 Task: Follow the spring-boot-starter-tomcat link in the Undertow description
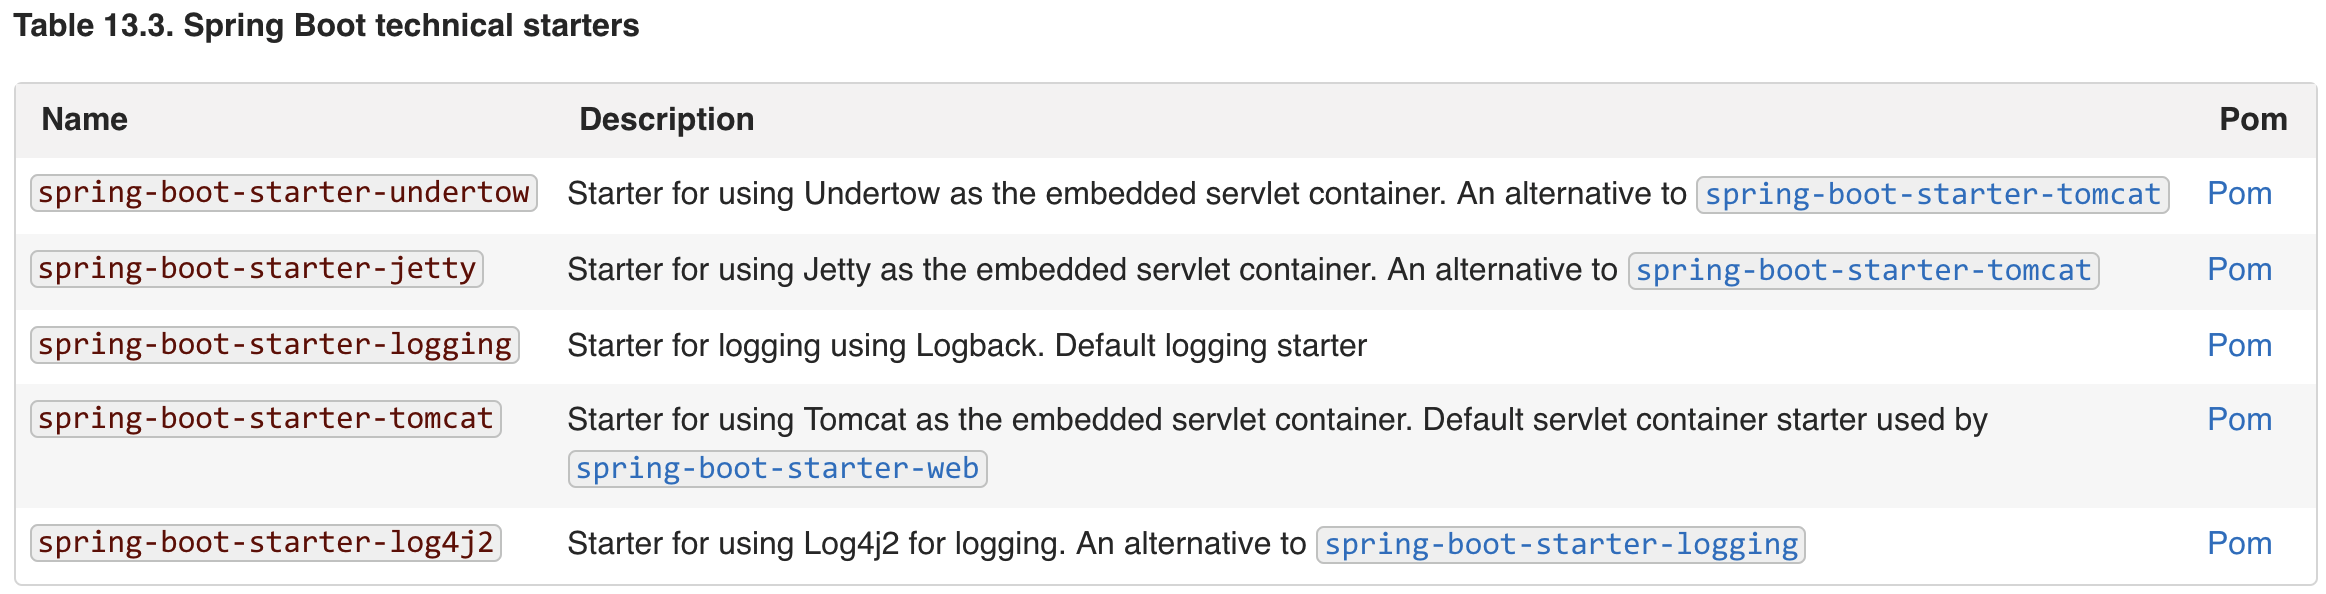tap(1932, 194)
